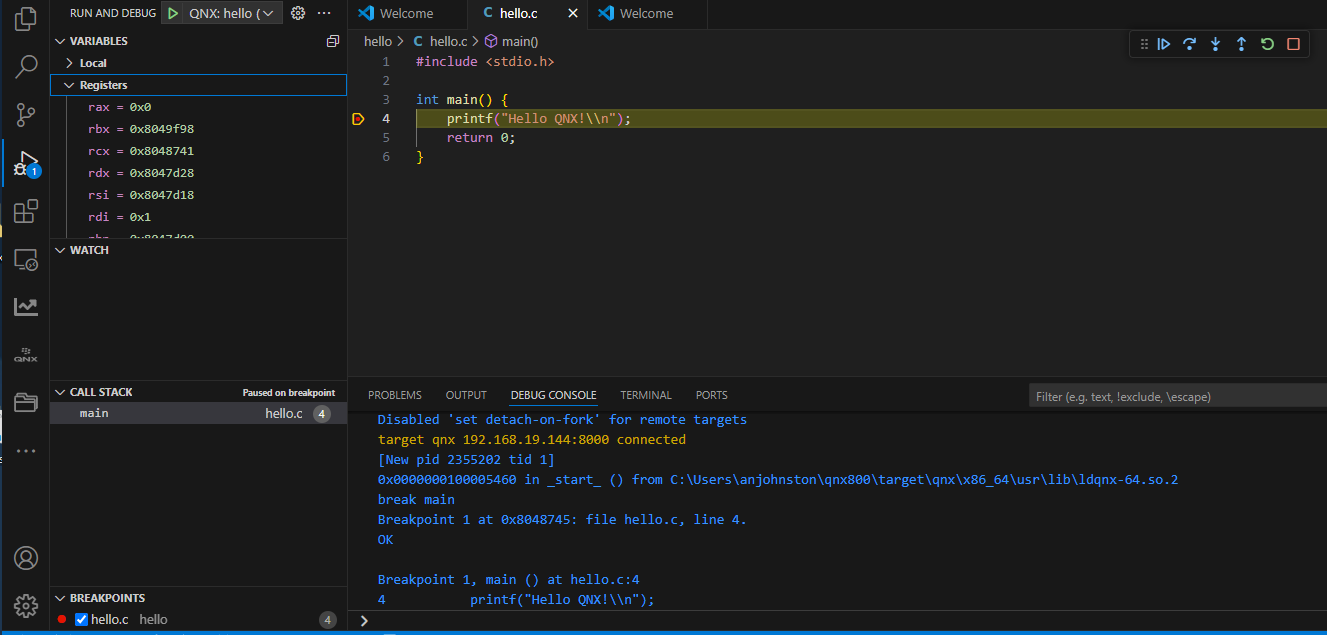Screen dimensions: 1327x635
Task: Open the chart graph view in activity bar
Action: [26, 307]
